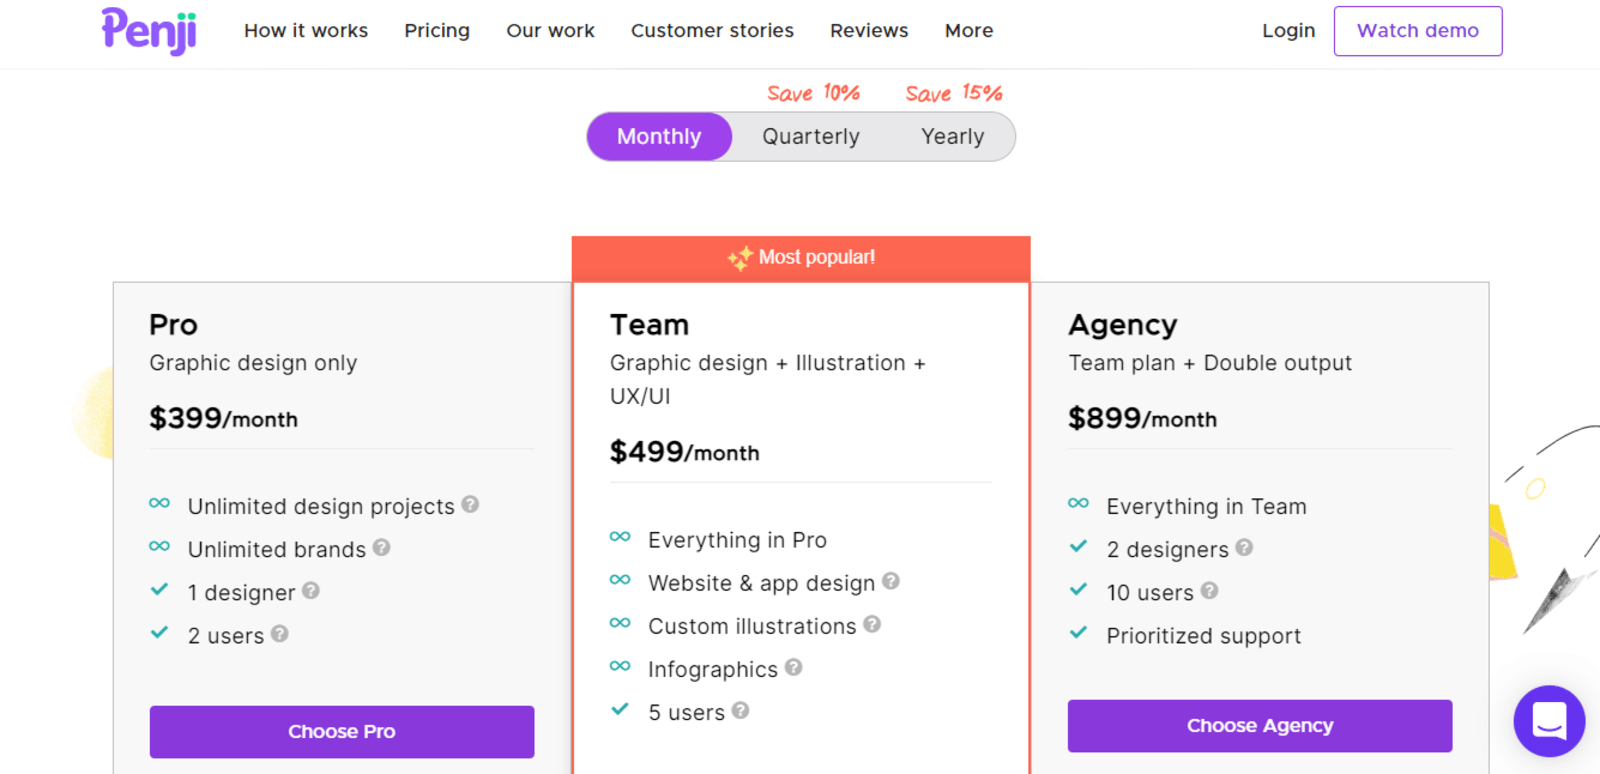Click the Choose Pro button

(341, 731)
